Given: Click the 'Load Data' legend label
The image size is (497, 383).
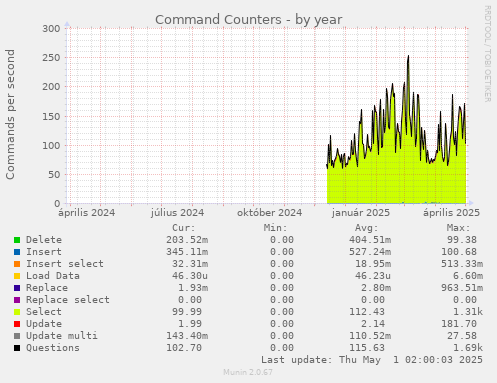Looking at the screenshot, I should pyautogui.click(x=53, y=276).
